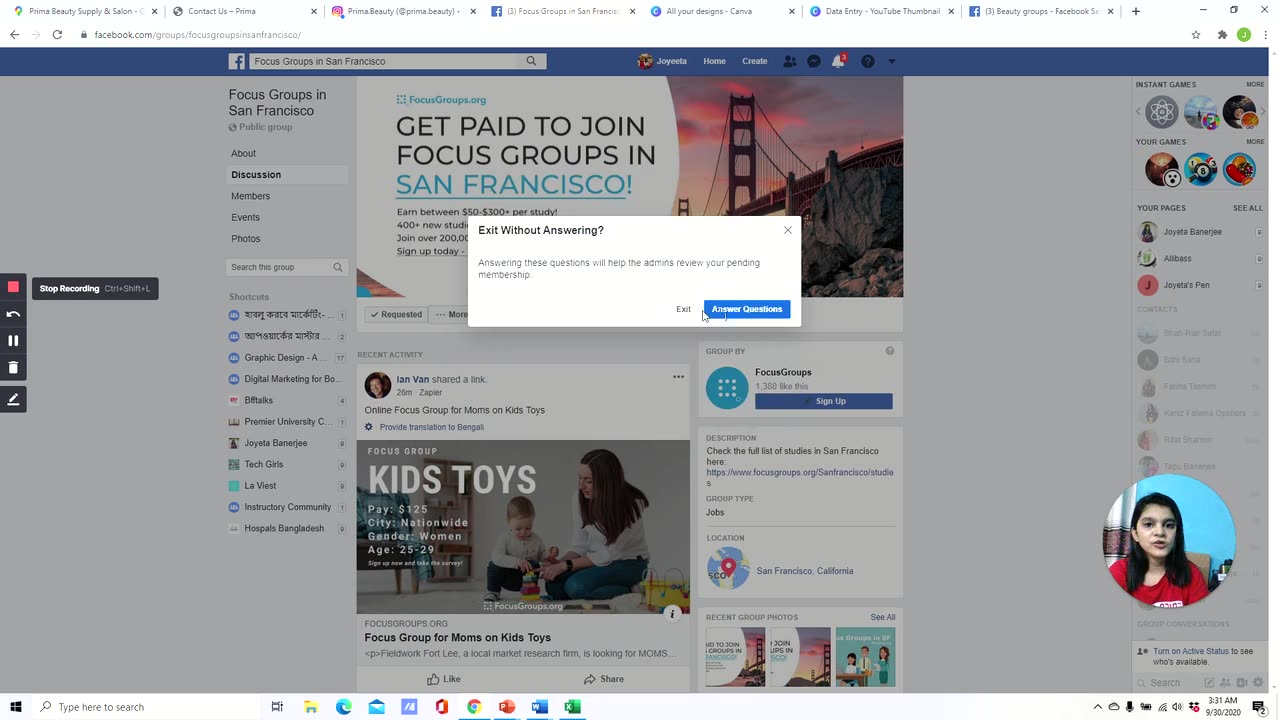Open the atom instant game icon
This screenshot has width=1280, height=720.
pos(1162,112)
